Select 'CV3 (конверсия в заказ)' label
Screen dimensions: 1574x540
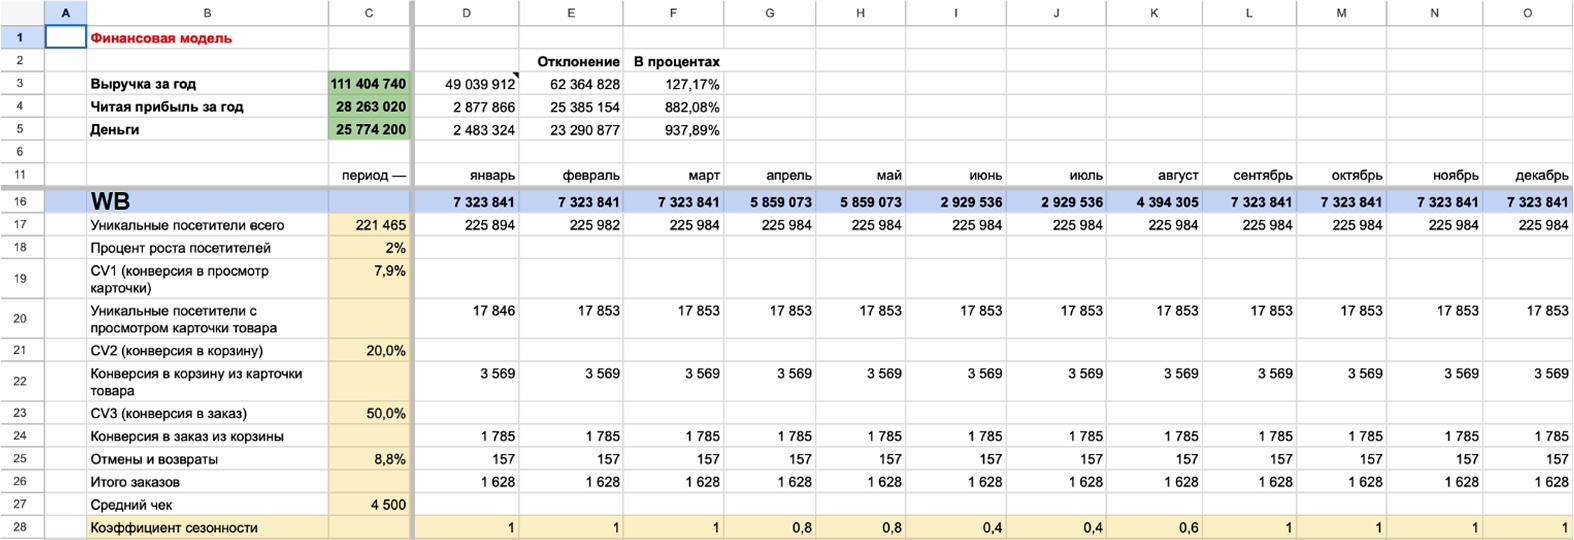207,413
